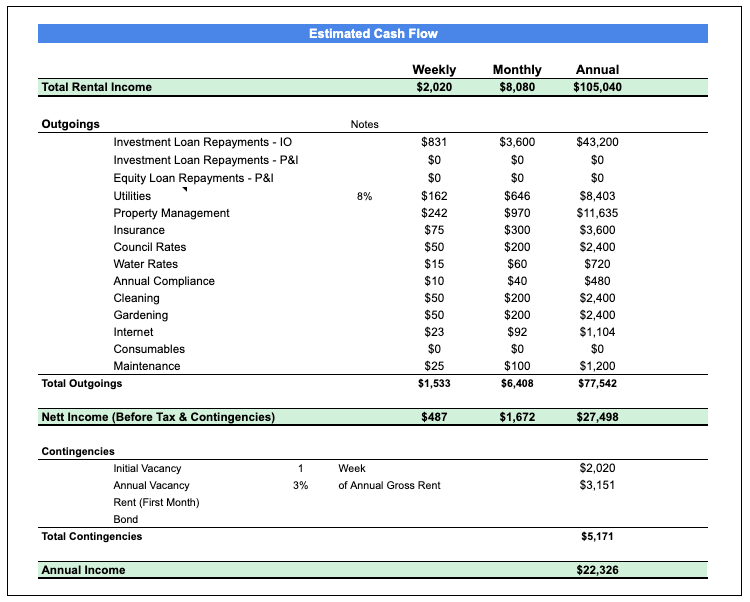Select the Monthly column header

pyautogui.click(x=517, y=70)
